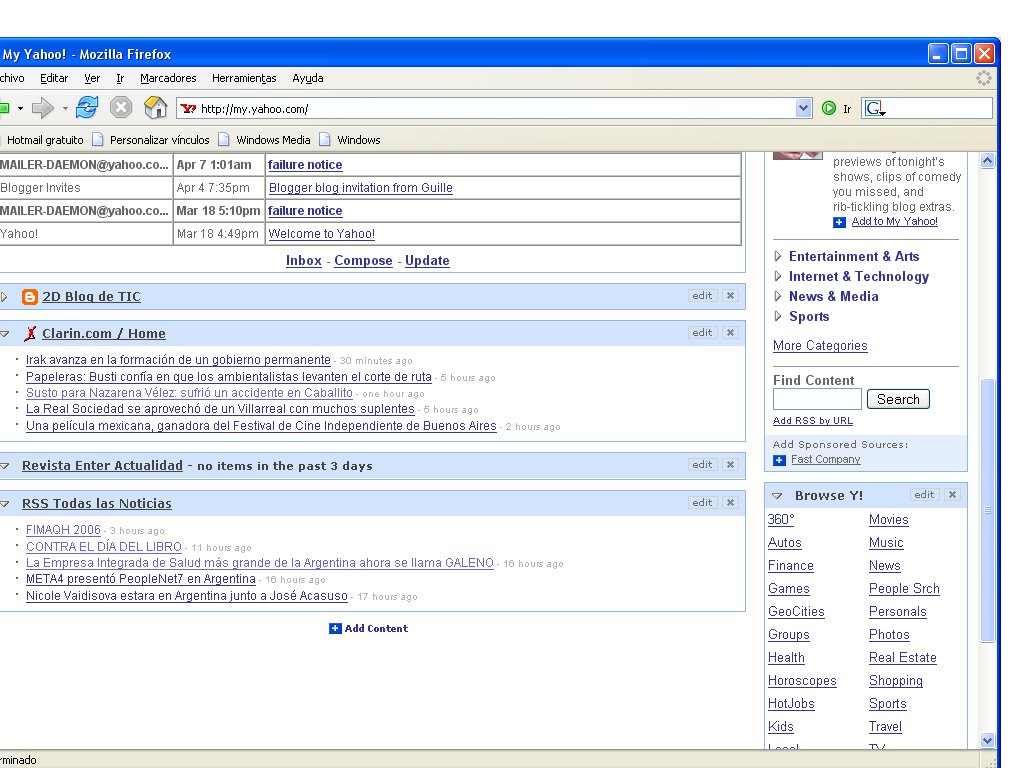Click the Windows bookmark page icon
Viewport: 1024px width, 768px height.
click(325, 140)
